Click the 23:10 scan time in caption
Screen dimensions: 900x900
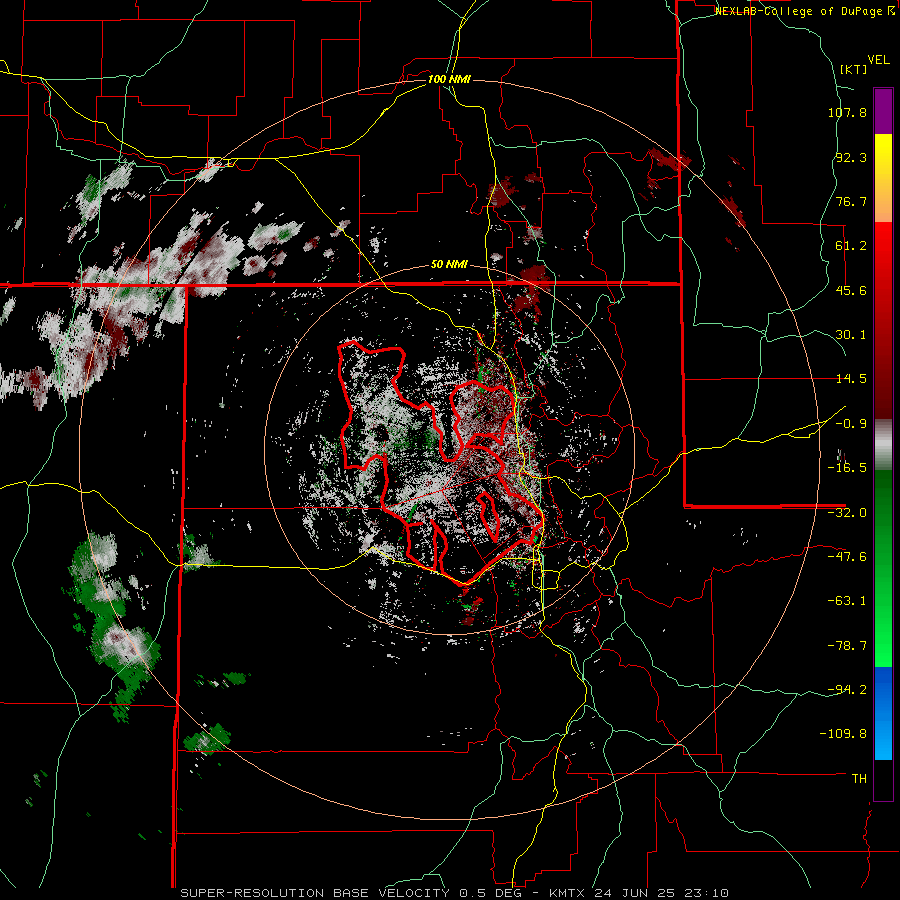(x=709, y=893)
